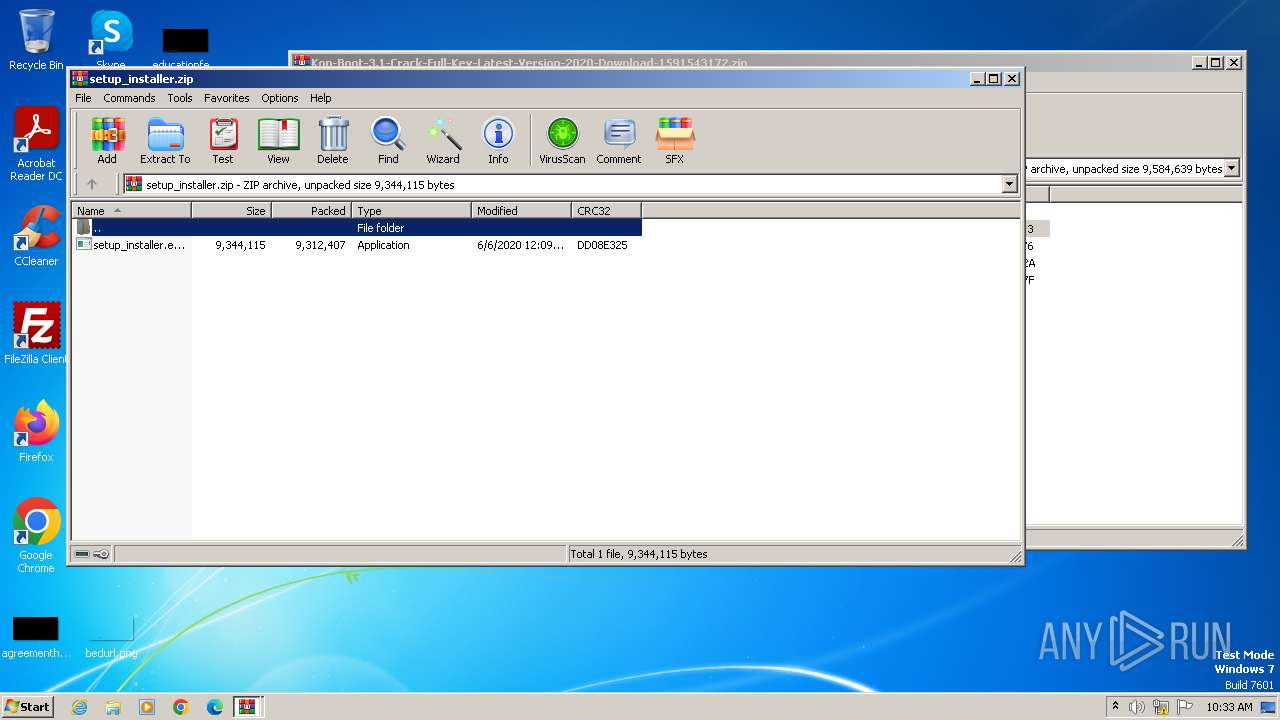Open the agreementh... desktop file
The image size is (1280, 720).
point(36,637)
